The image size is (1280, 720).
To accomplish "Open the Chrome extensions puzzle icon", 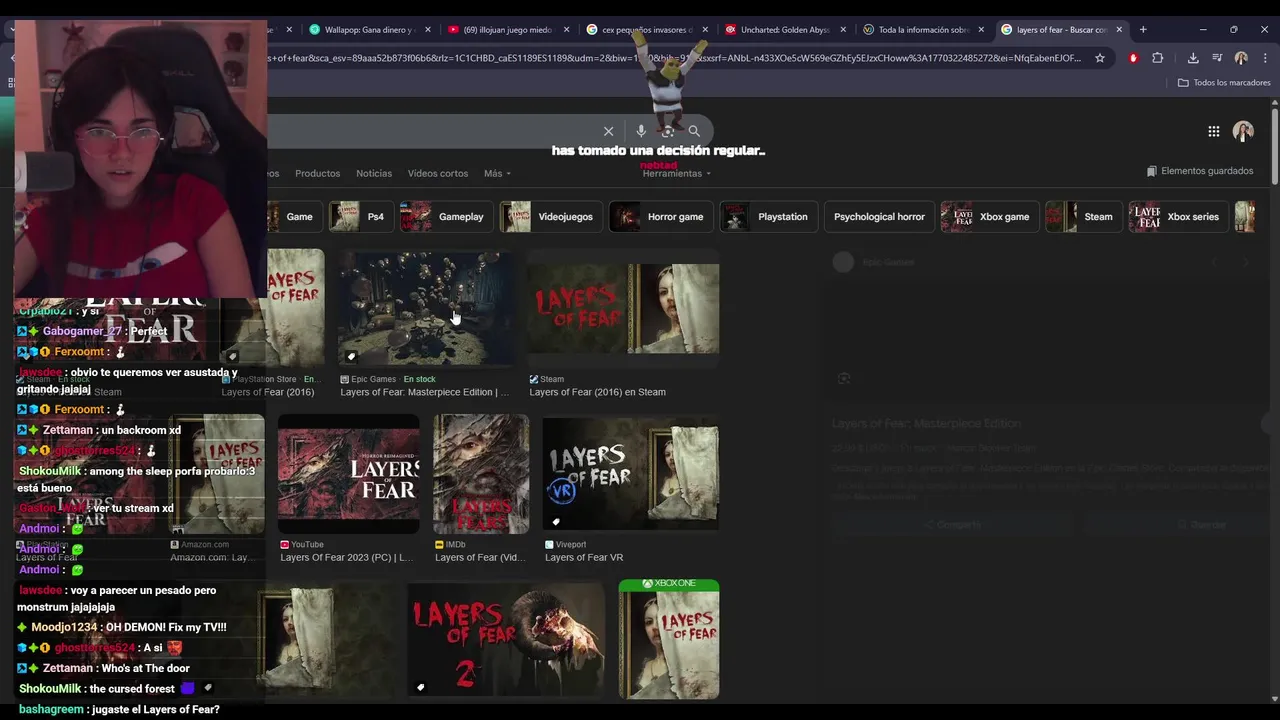I will click(x=1158, y=58).
